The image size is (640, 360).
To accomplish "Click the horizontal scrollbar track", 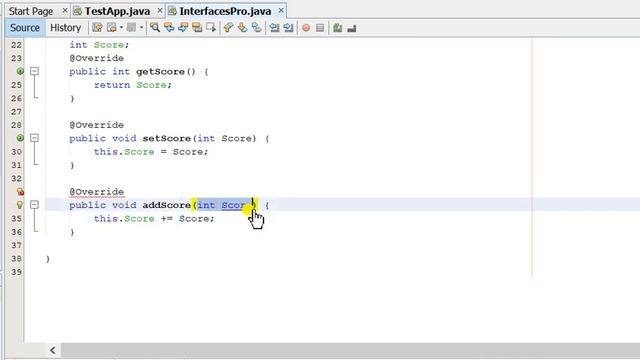I will coord(350,350).
